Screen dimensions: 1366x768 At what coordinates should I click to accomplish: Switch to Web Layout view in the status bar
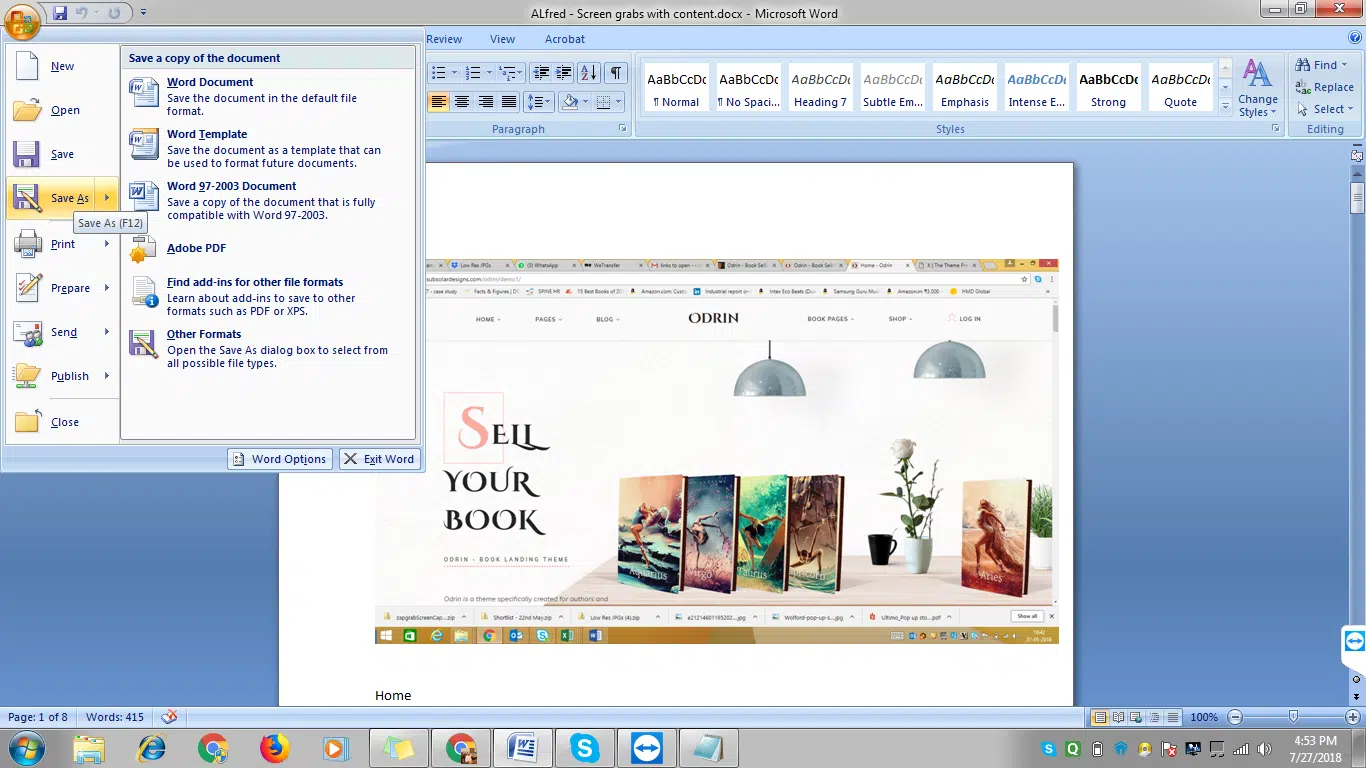pos(1136,717)
